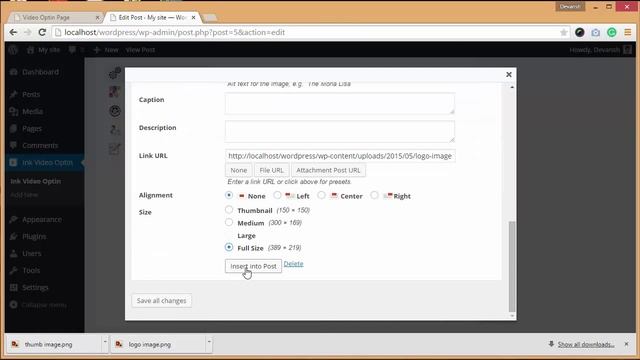Click into the Description text field
This screenshot has width=640, height=360.
(340, 131)
